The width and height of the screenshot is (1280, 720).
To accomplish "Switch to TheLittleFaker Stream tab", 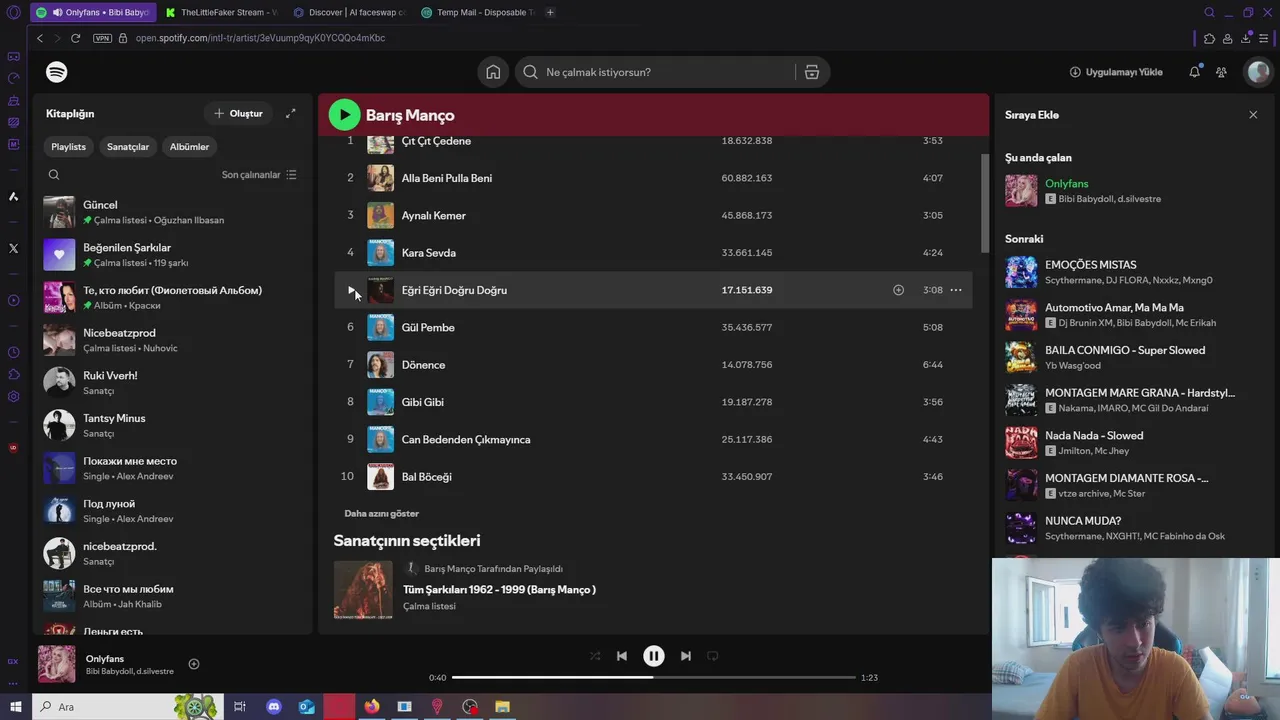I will tap(220, 12).
